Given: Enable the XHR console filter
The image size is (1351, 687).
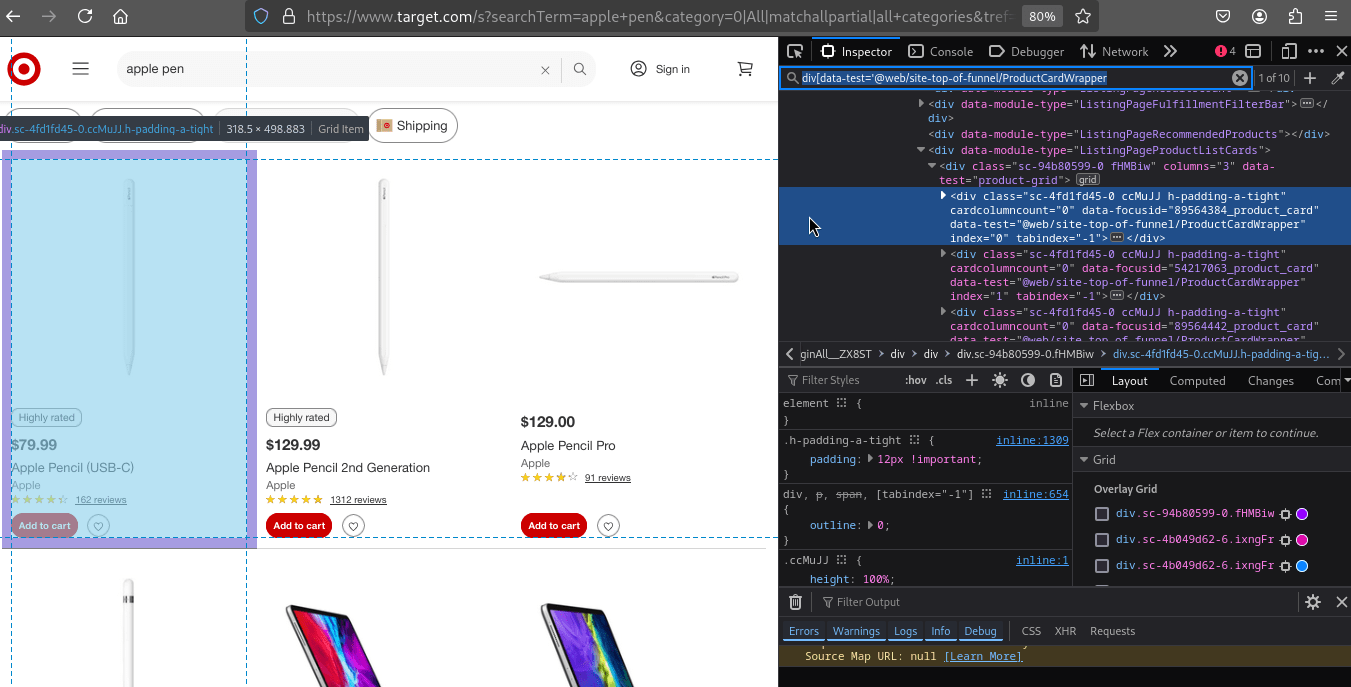Looking at the screenshot, I should pos(1065,631).
